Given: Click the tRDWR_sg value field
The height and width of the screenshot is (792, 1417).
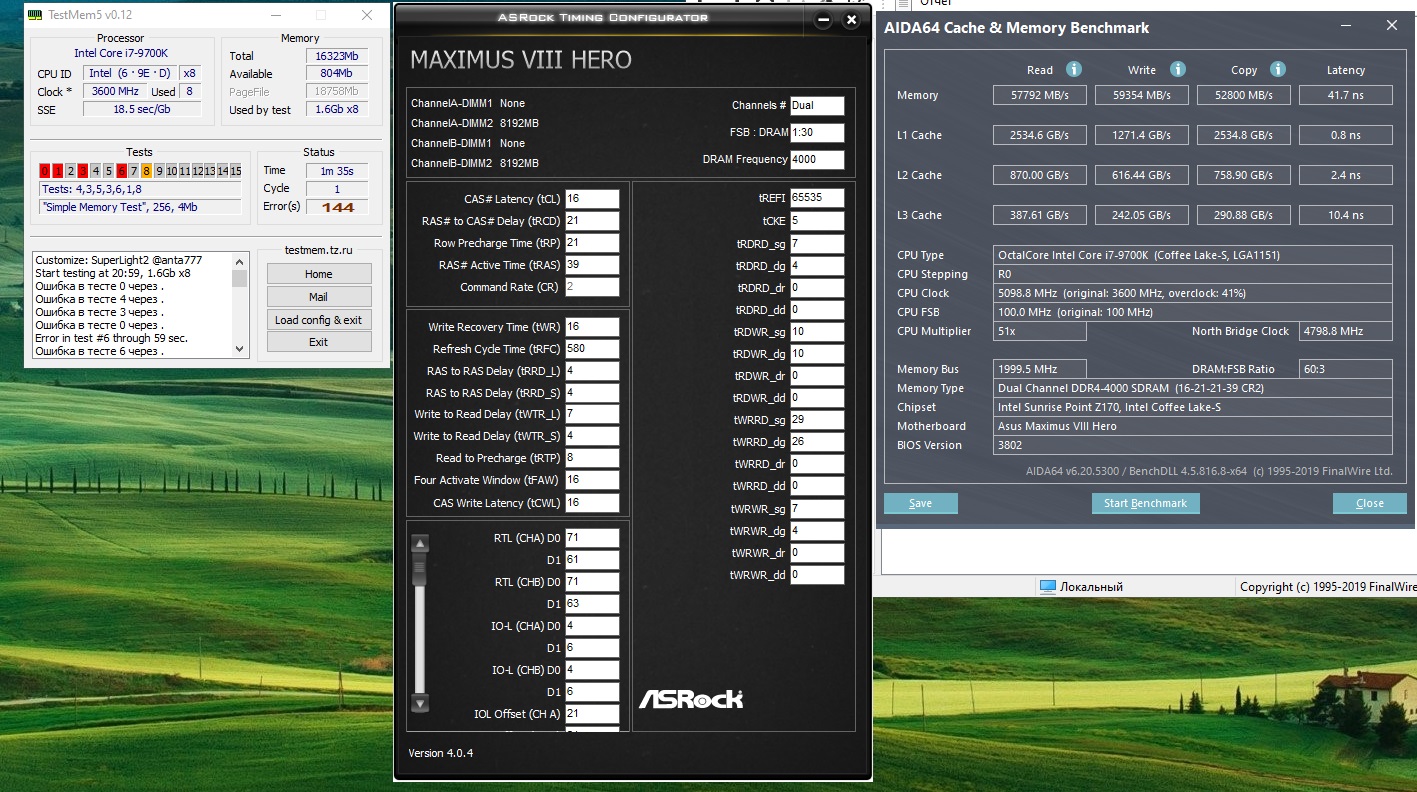Looking at the screenshot, I should coord(817,332).
